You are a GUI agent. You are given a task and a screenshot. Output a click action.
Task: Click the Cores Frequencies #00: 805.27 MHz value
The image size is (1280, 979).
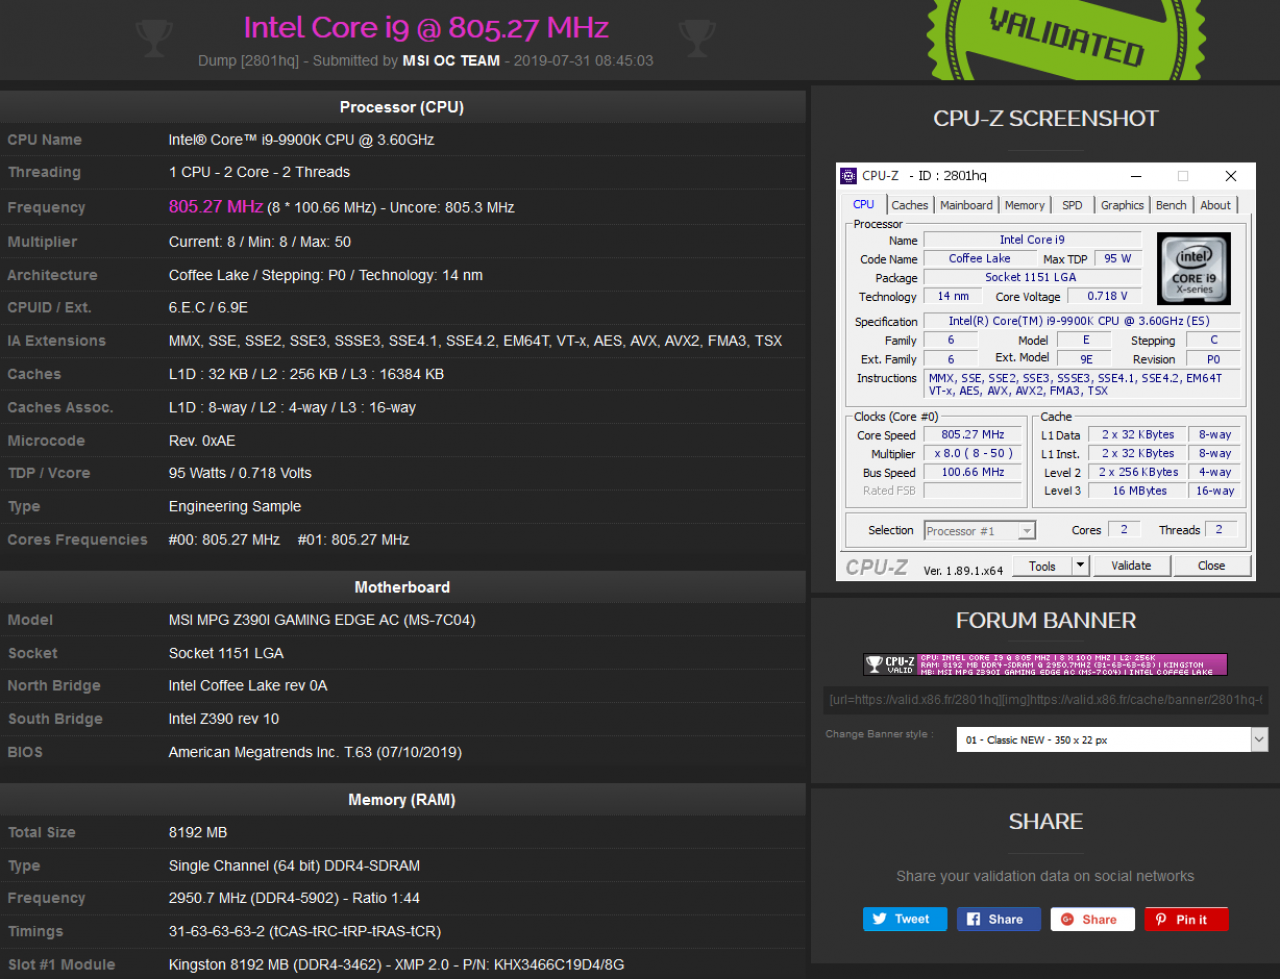point(224,540)
